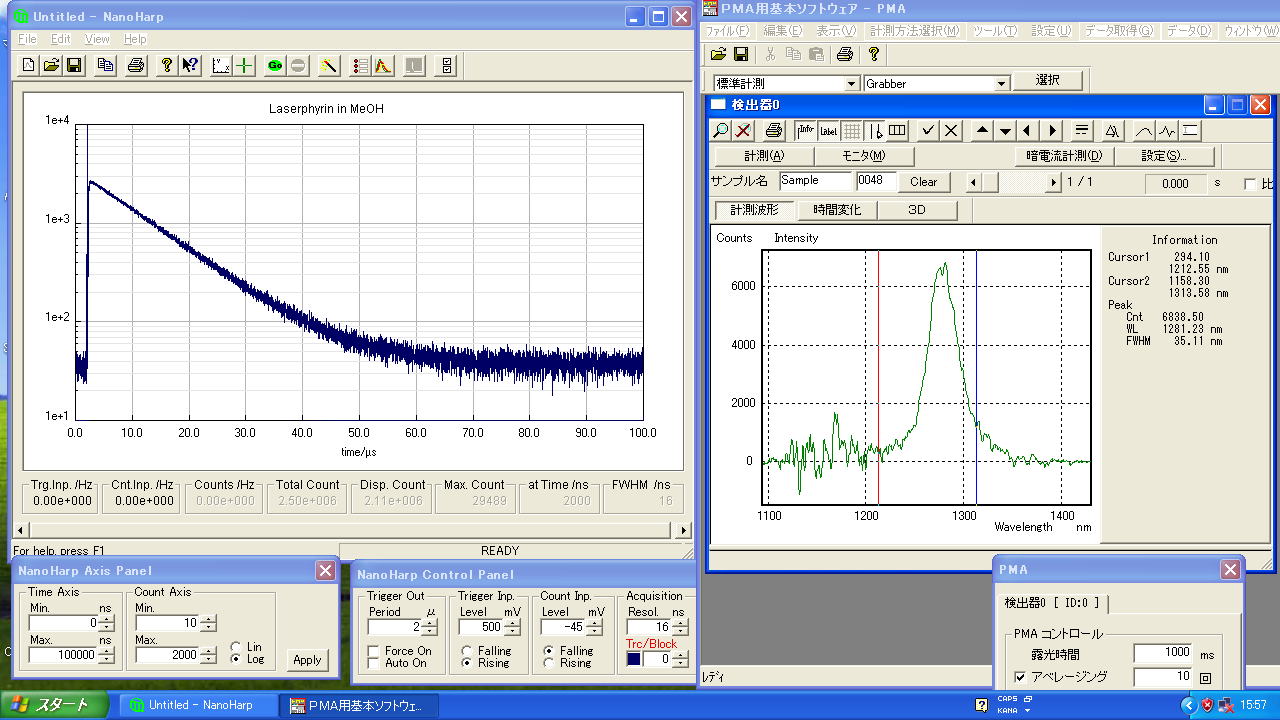Enable the Force On checkbox
The width and height of the screenshot is (1280, 720).
pyautogui.click(x=373, y=651)
